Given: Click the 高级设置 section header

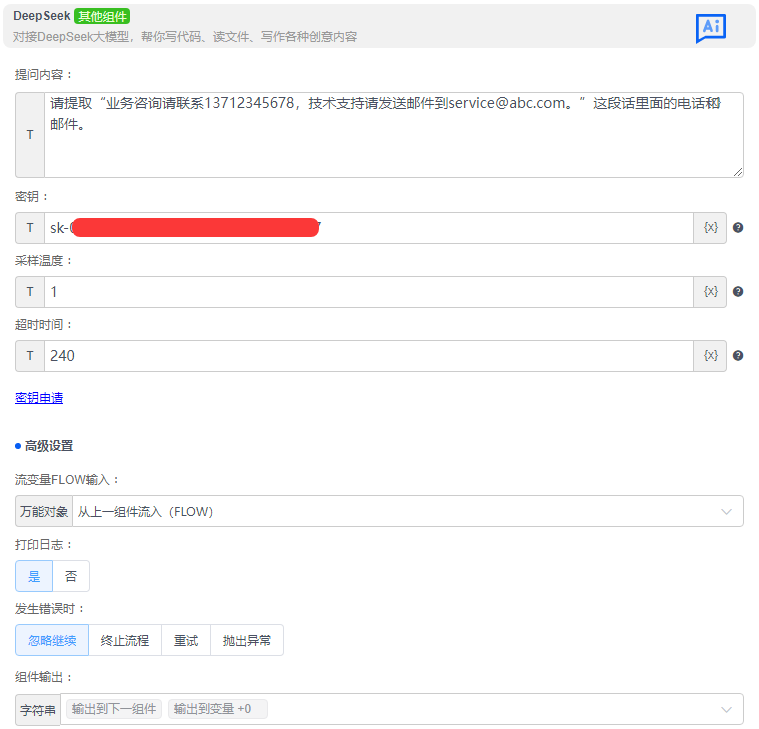Looking at the screenshot, I should (x=49, y=446).
